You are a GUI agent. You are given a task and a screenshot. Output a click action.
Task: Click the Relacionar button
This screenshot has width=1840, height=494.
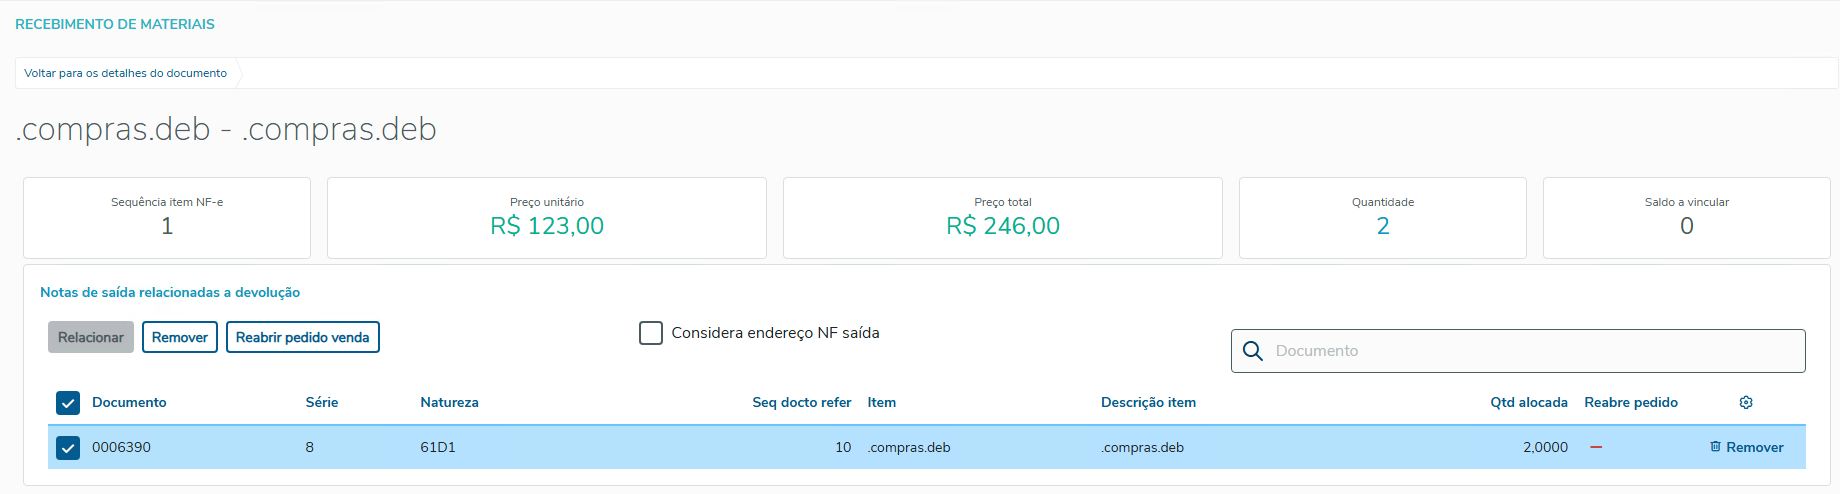tap(91, 337)
